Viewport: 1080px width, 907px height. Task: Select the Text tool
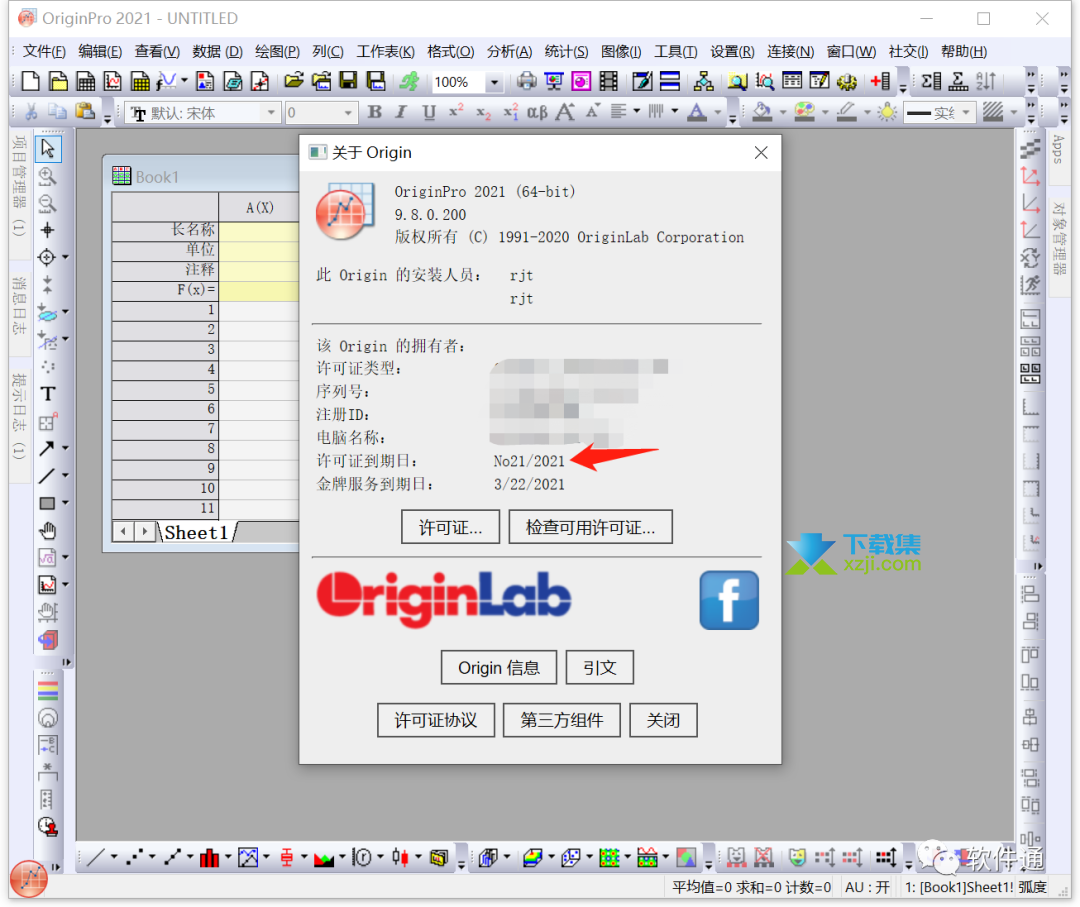click(x=48, y=394)
